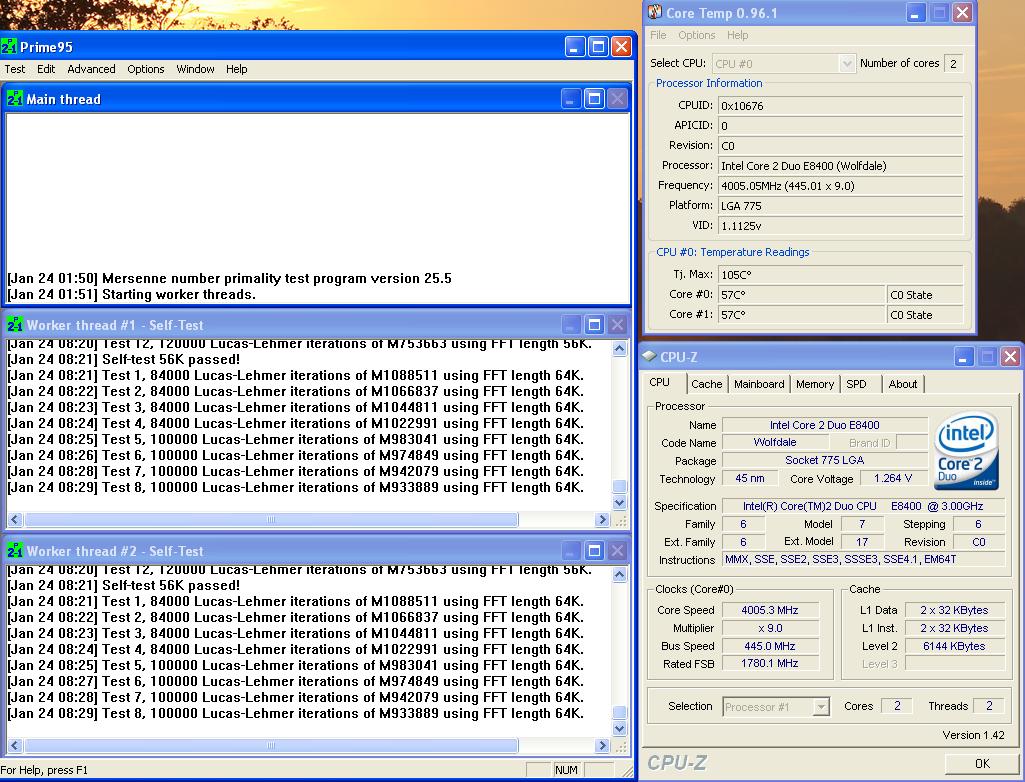The height and width of the screenshot is (782, 1025).
Task: Minimize the Prime95 window
Action: click(575, 47)
